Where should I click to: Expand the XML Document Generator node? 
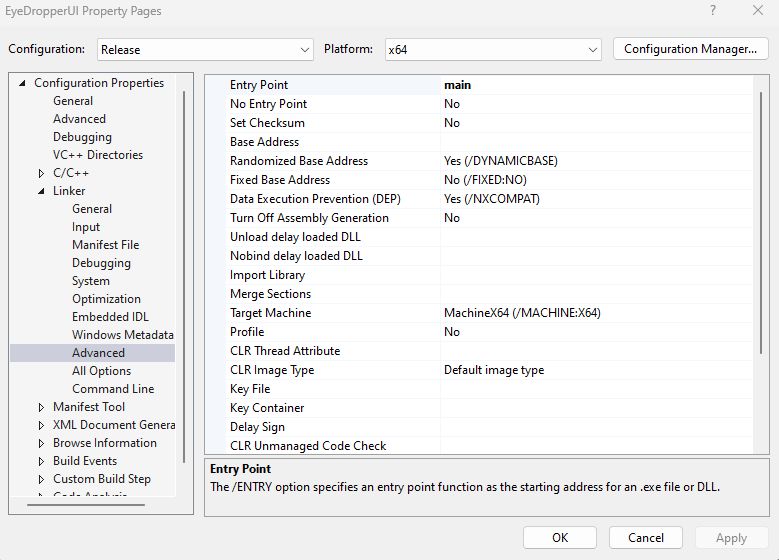pyautogui.click(x=41, y=425)
